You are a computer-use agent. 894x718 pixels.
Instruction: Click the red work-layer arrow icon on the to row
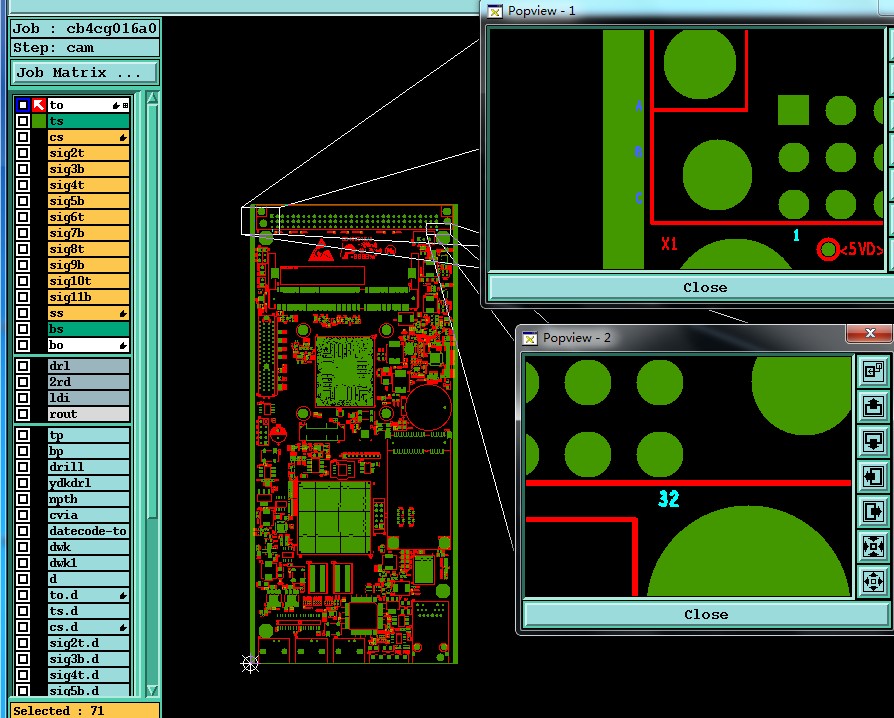[38, 105]
